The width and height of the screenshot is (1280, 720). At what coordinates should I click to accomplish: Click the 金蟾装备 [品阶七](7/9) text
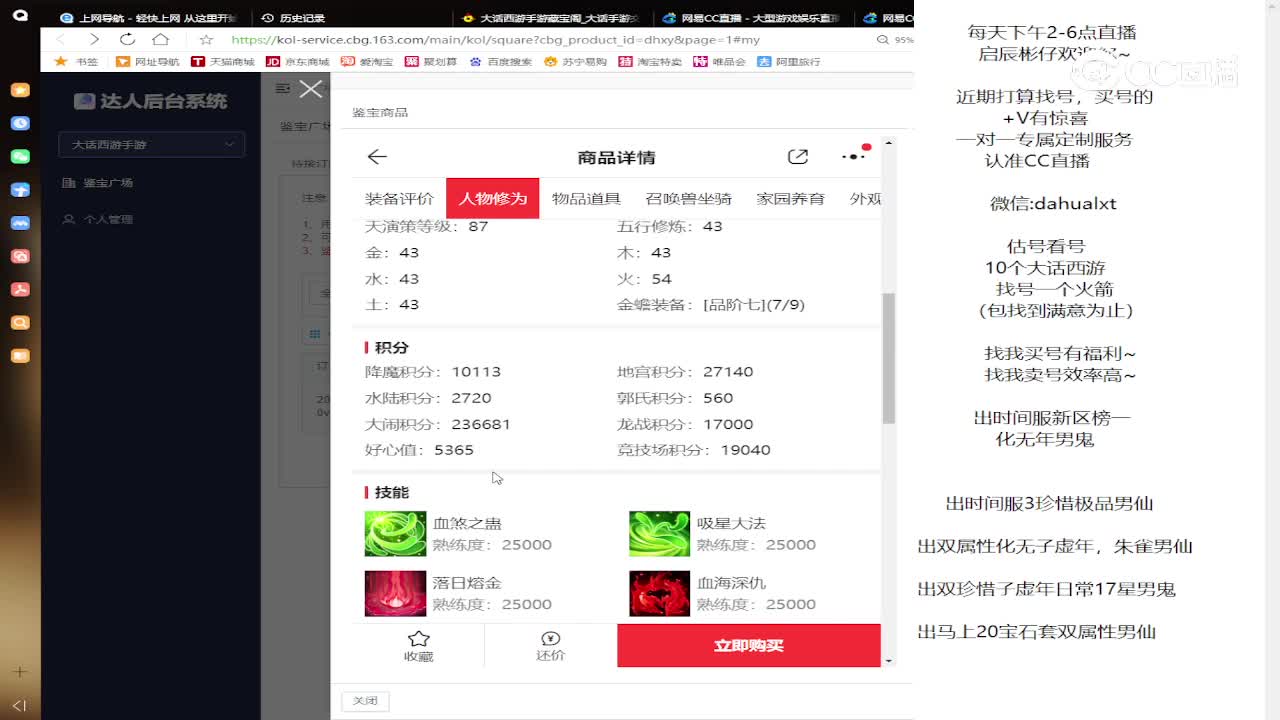coord(711,304)
